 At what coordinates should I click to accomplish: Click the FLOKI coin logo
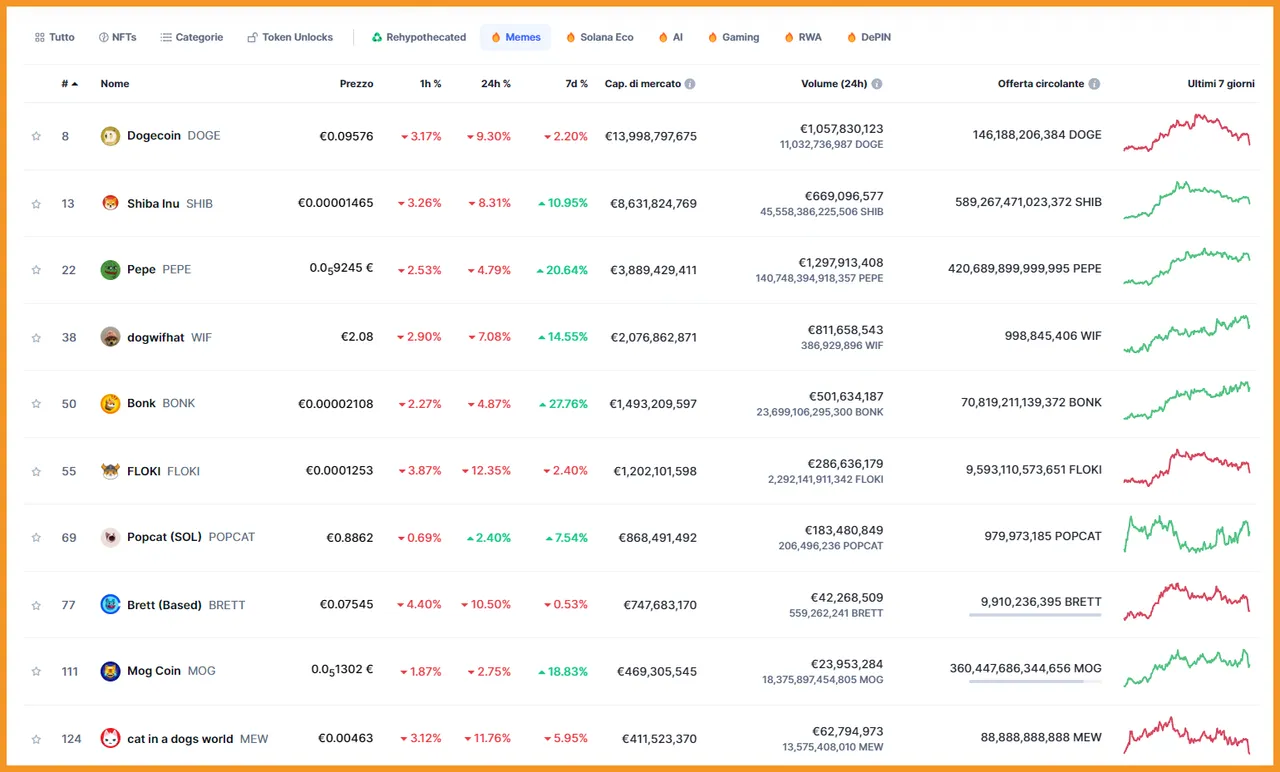pos(110,471)
